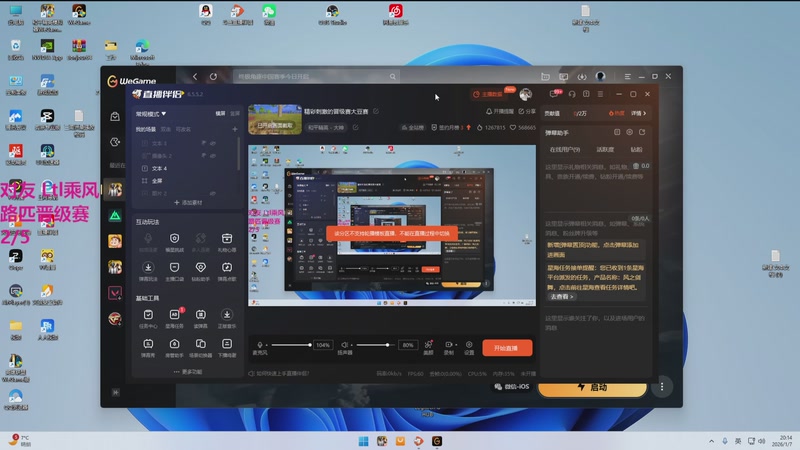
Task: Open the 星海任务 tool with red badge
Action: tap(174, 315)
